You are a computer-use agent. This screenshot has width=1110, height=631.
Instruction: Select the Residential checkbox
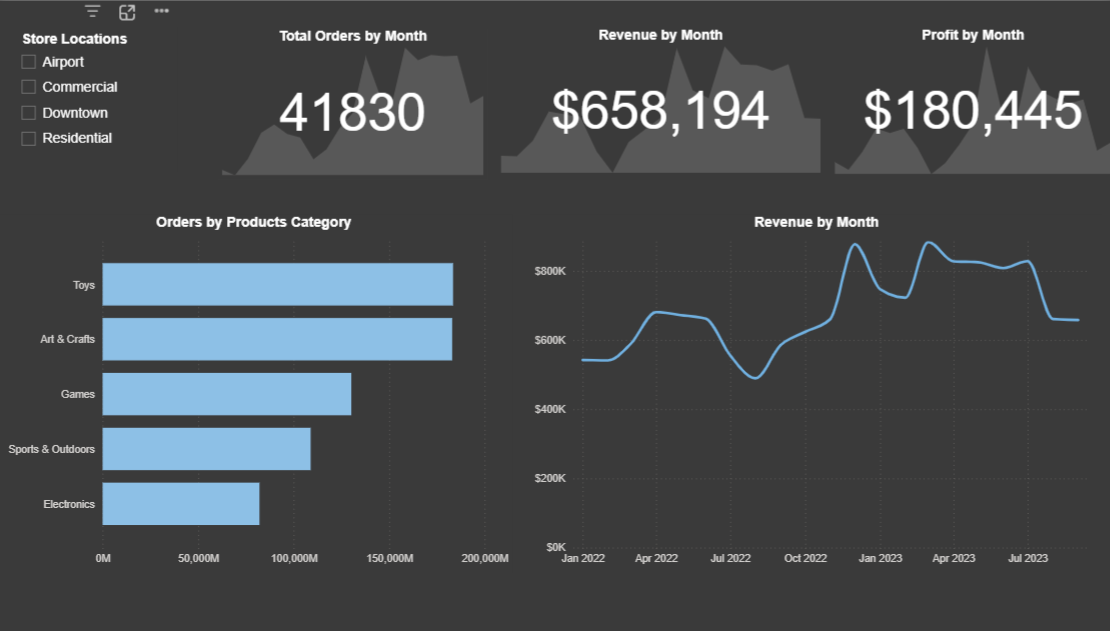pyautogui.click(x=29, y=138)
